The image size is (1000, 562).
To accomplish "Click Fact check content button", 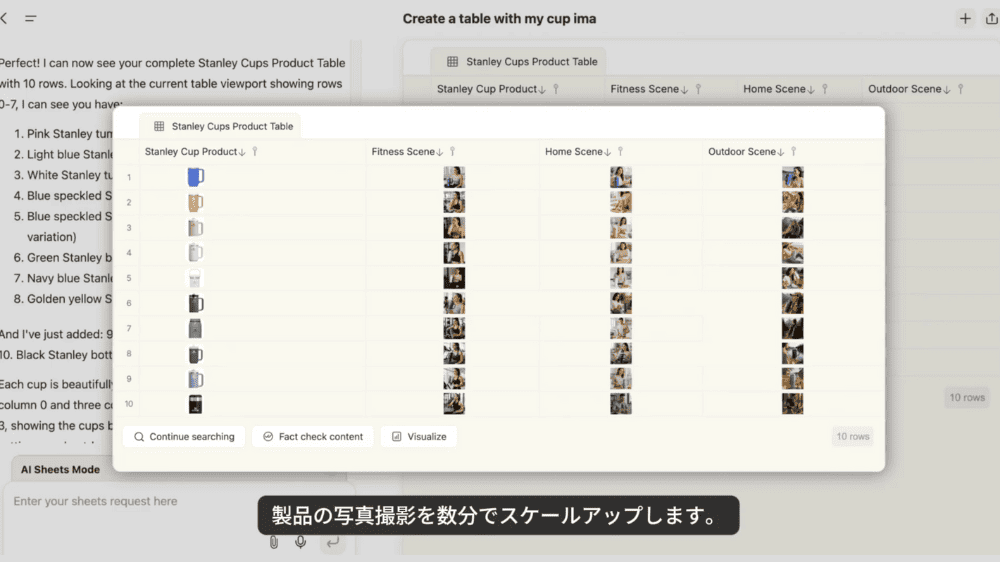I will pyautogui.click(x=312, y=437).
